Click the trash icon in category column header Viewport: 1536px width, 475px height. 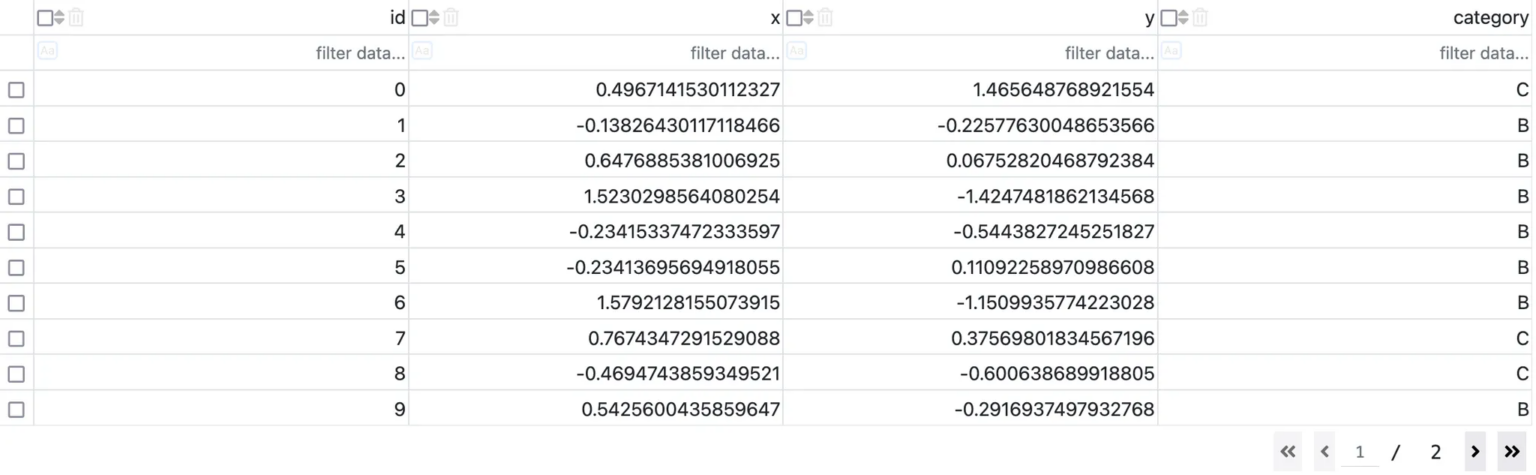pos(1200,18)
